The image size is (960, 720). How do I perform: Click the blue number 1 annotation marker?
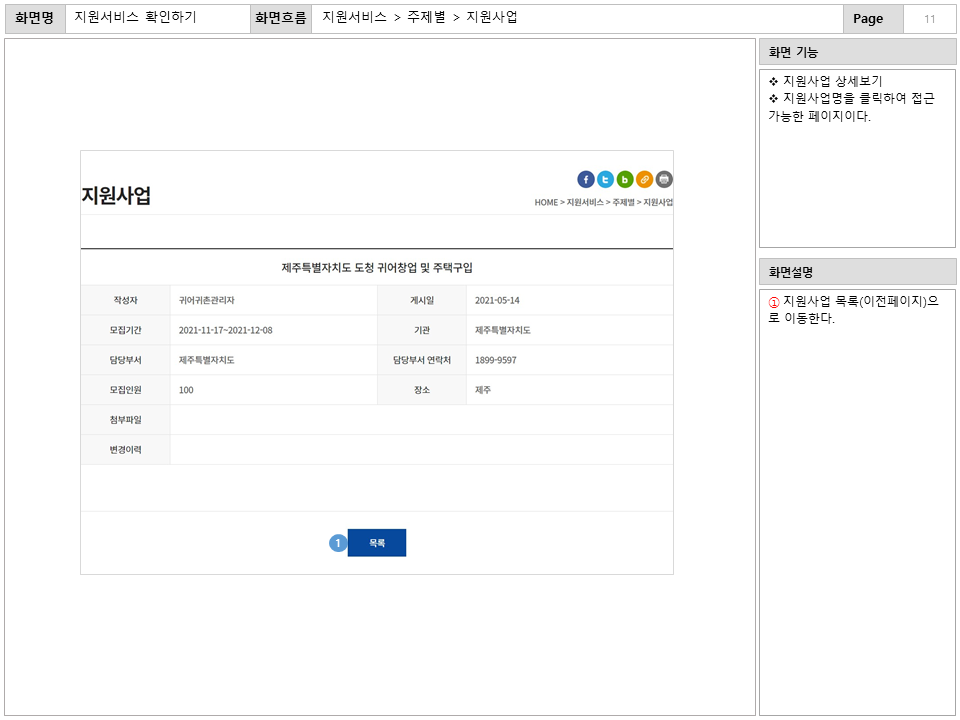click(337, 543)
